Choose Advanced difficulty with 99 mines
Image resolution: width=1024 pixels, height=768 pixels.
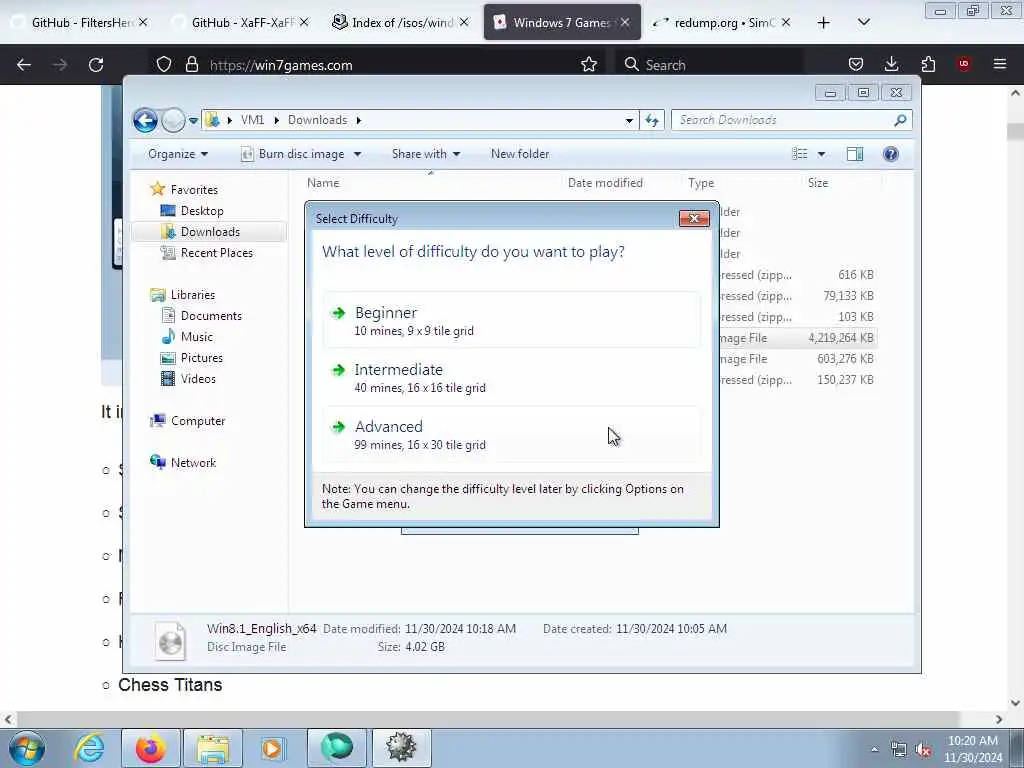[x=511, y=434]
